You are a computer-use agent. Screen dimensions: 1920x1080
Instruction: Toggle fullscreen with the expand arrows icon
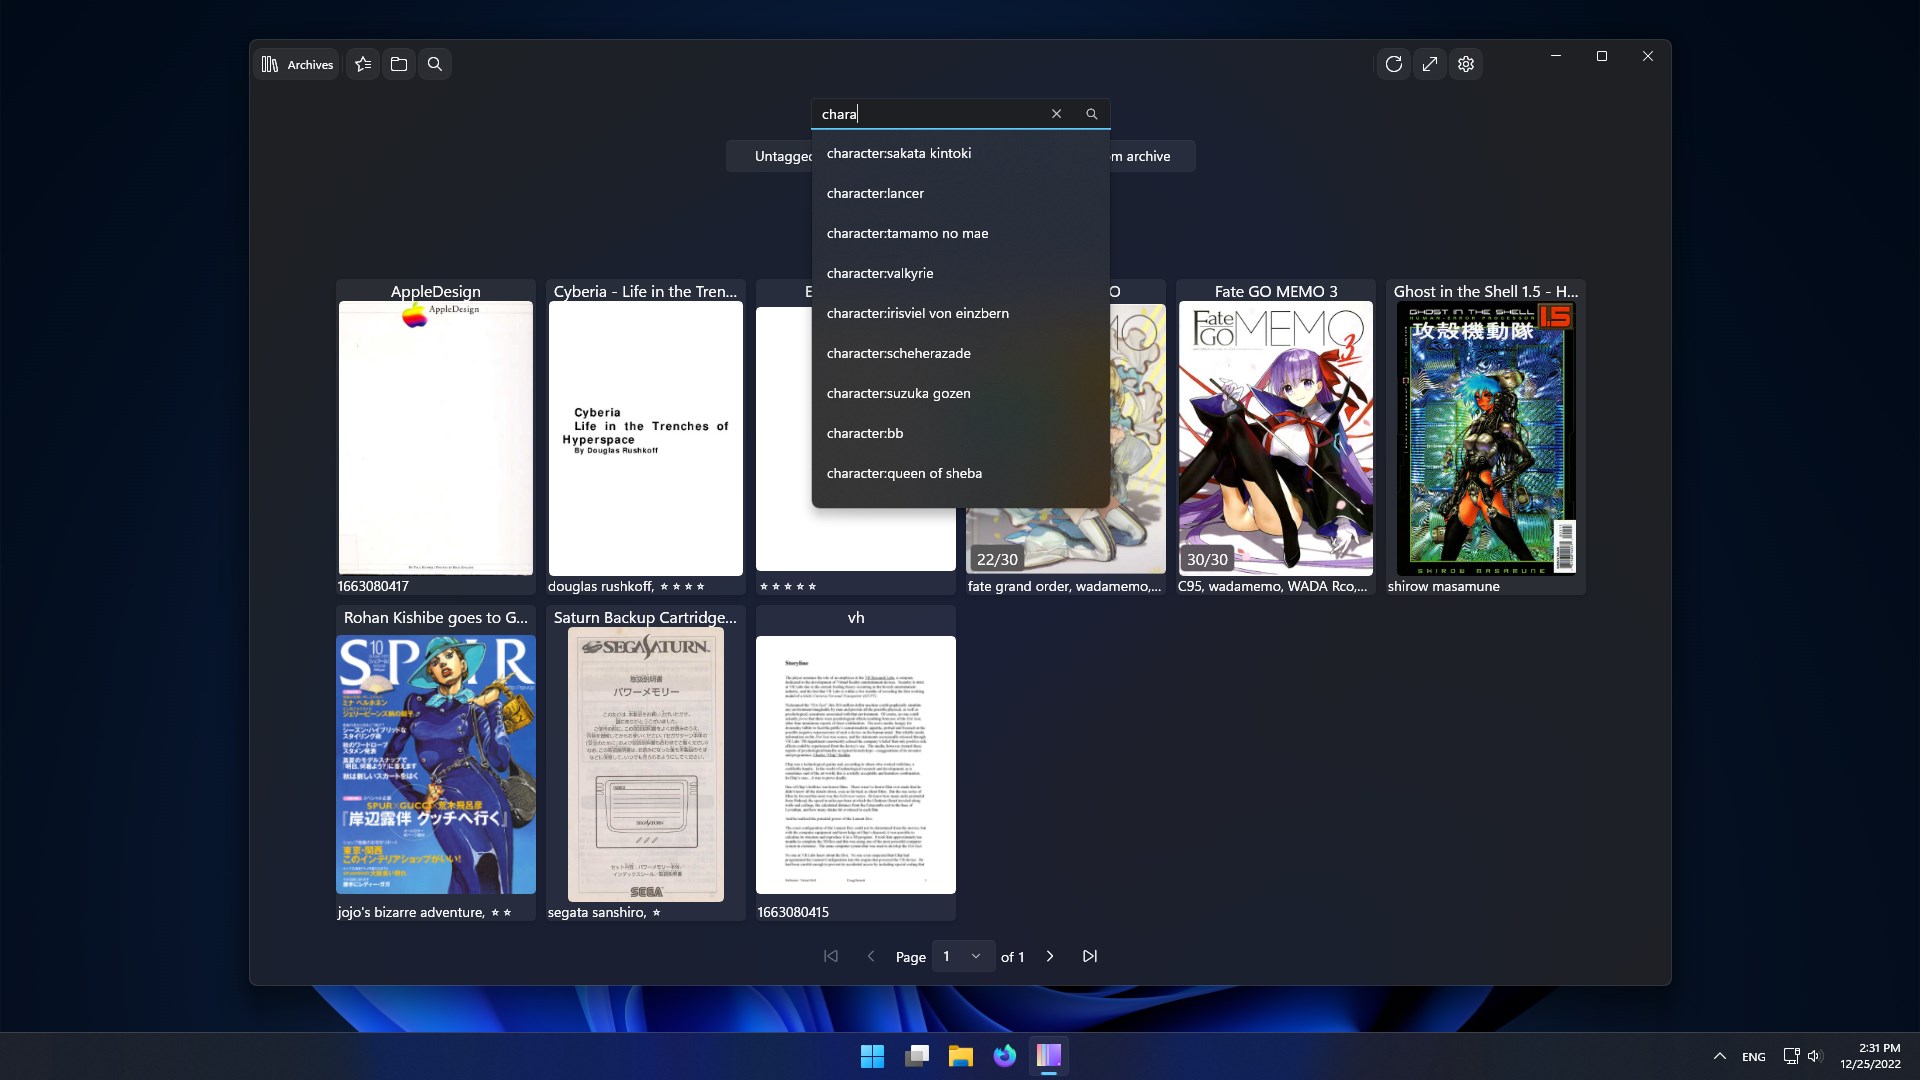point(1430,64)
